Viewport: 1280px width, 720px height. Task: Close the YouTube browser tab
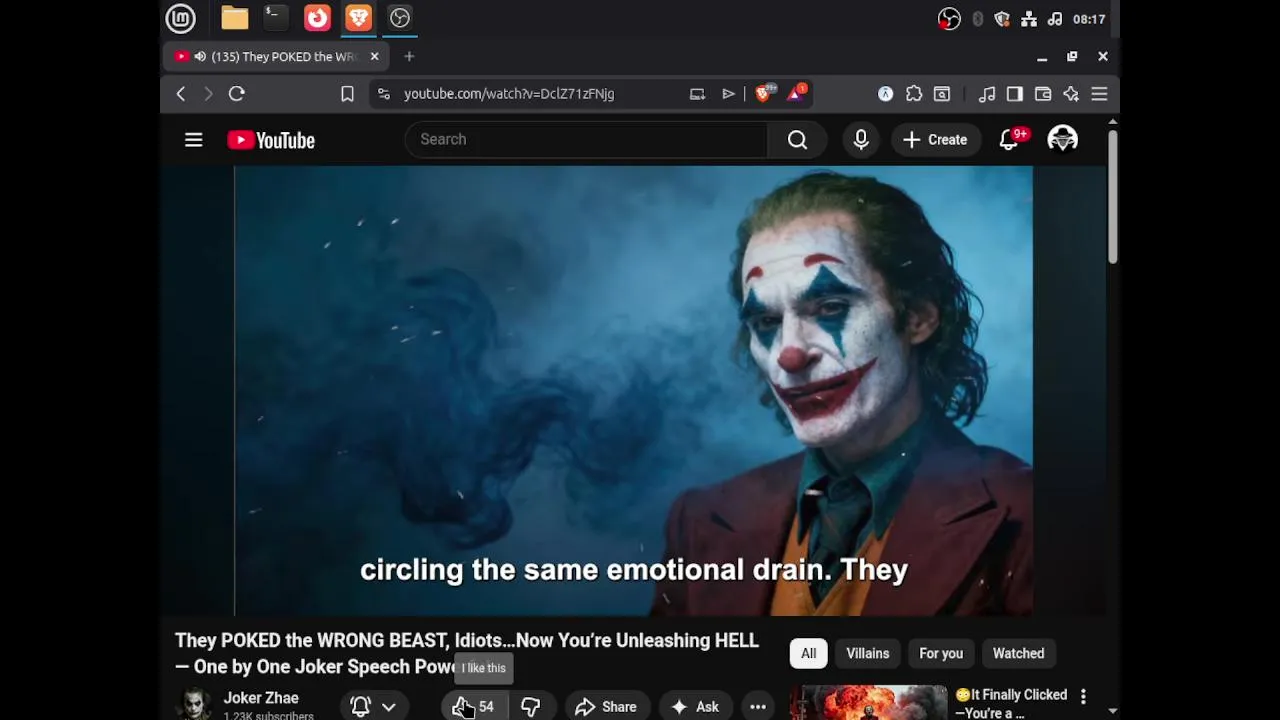[x=374, y=57]
